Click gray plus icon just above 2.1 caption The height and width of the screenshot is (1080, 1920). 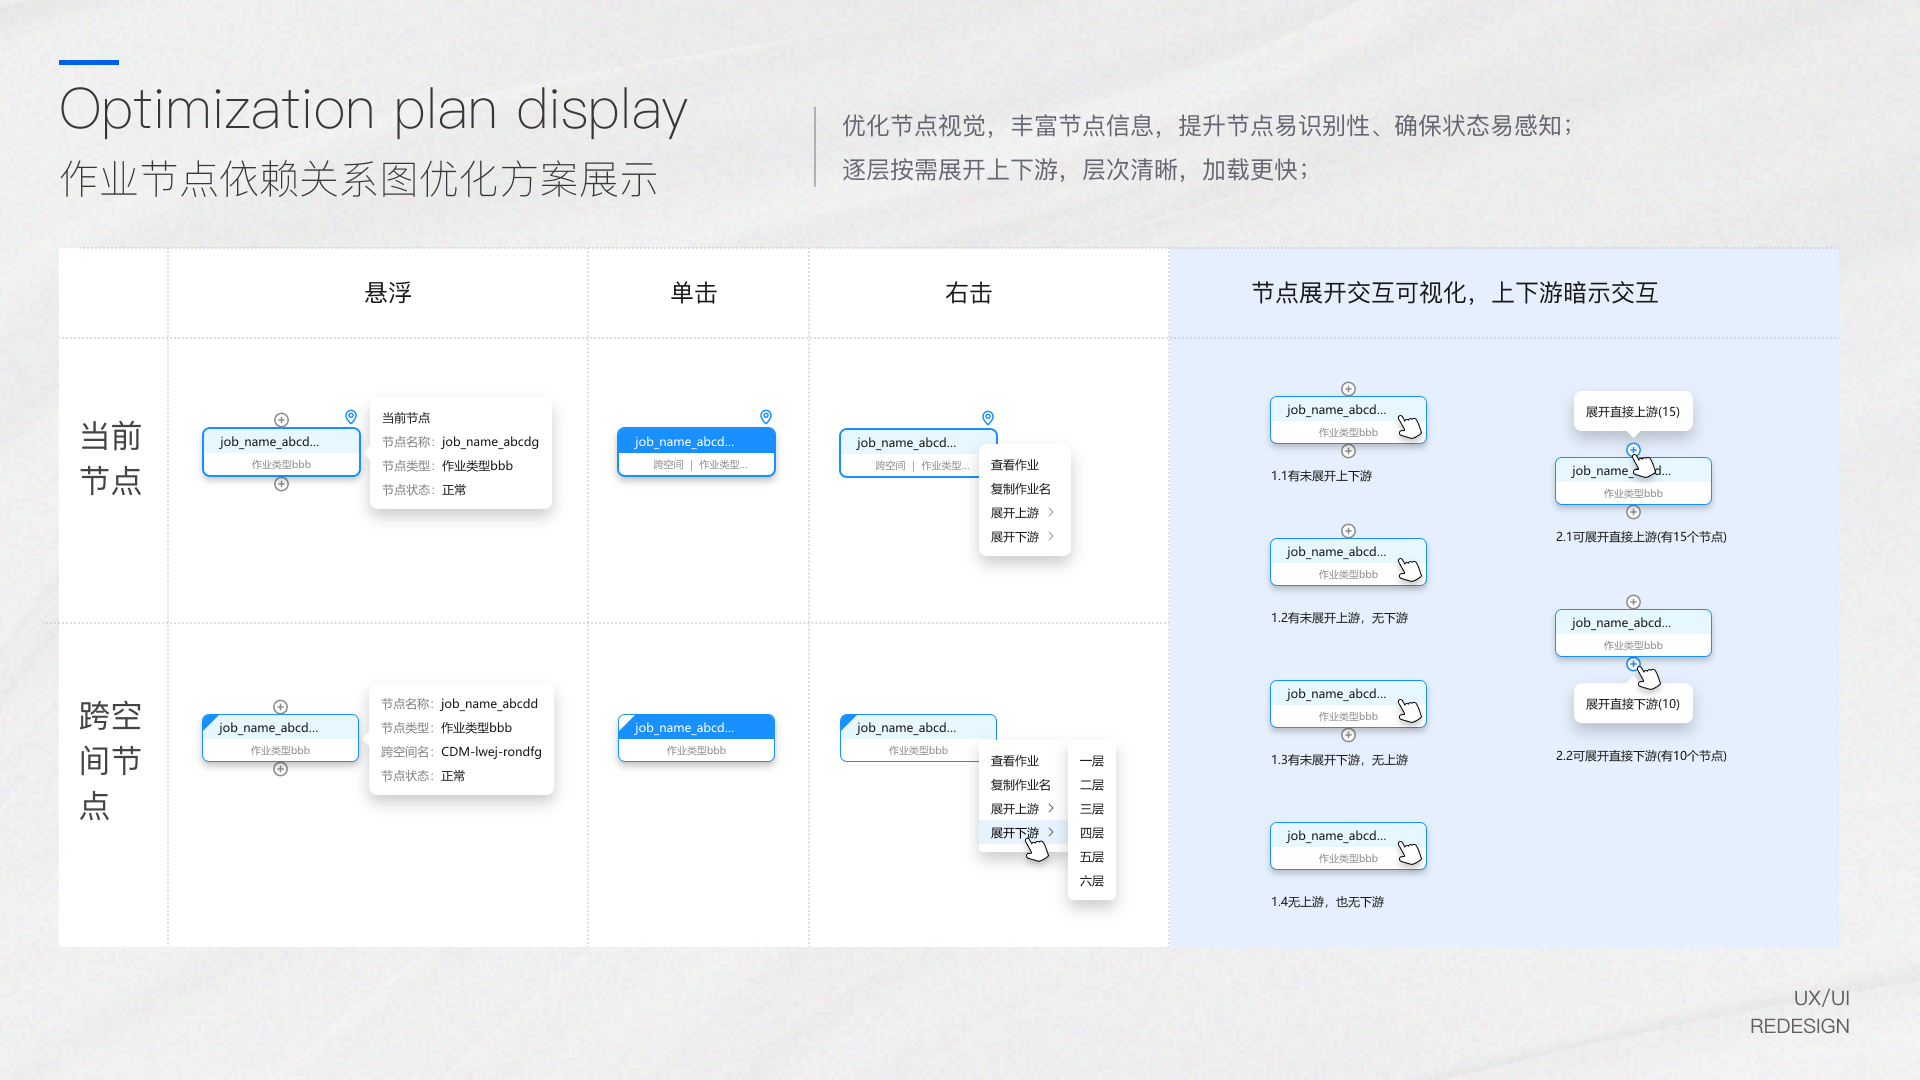(x=1633, y=512)
